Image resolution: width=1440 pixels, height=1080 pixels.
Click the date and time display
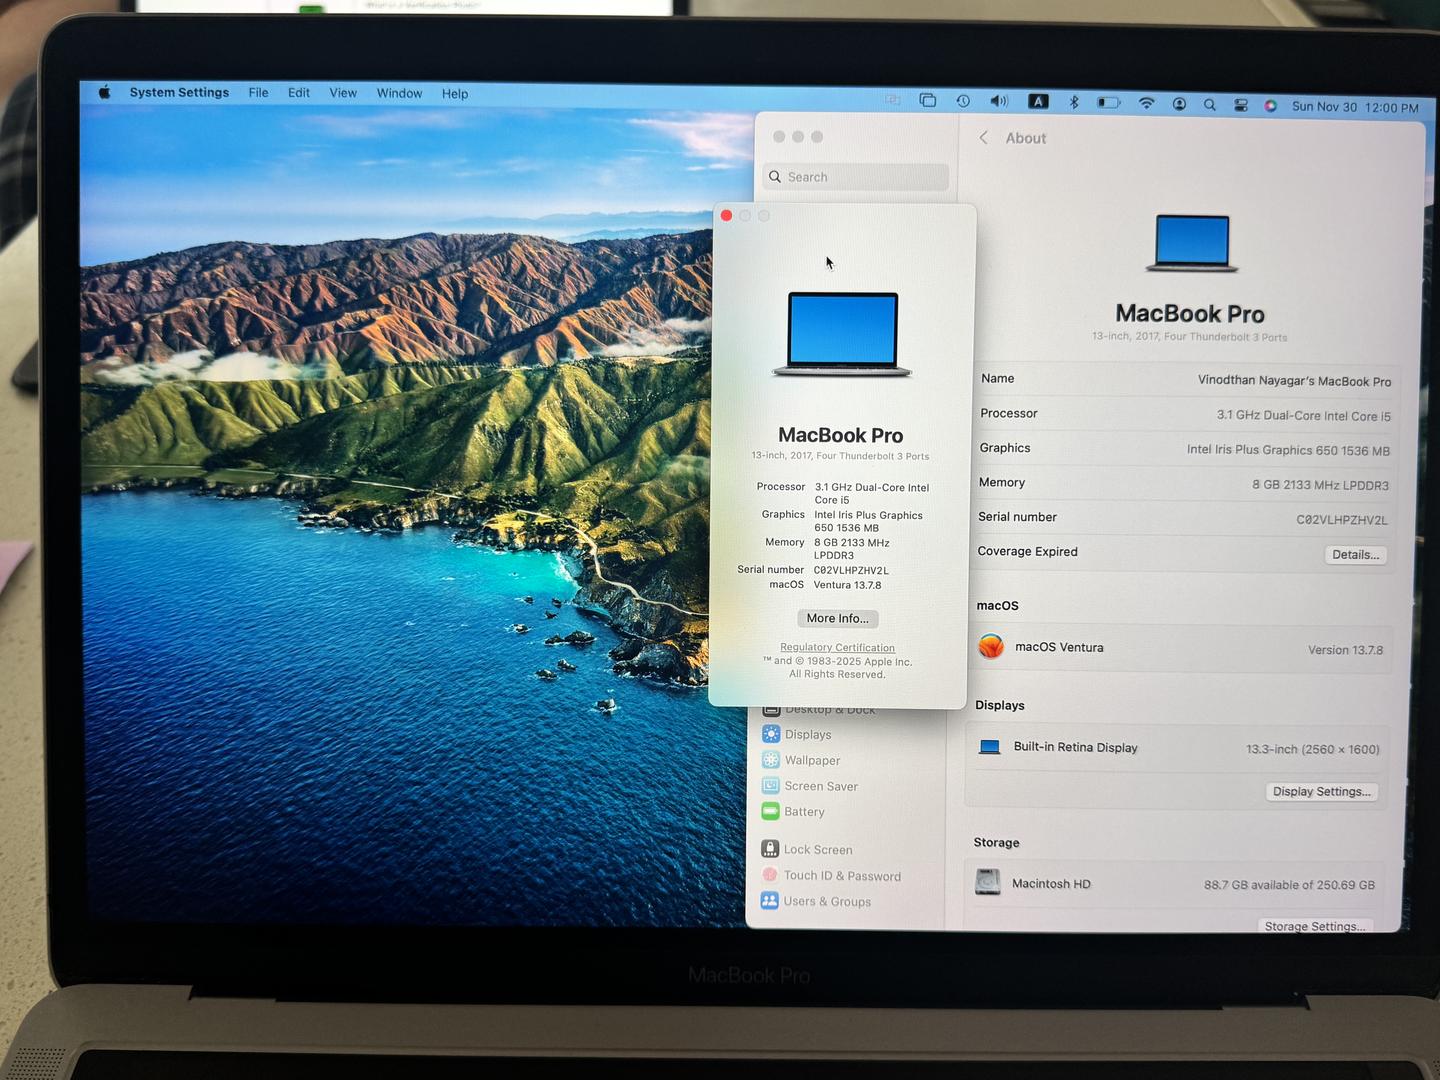pyautogui.click(x=1355, y=107)
